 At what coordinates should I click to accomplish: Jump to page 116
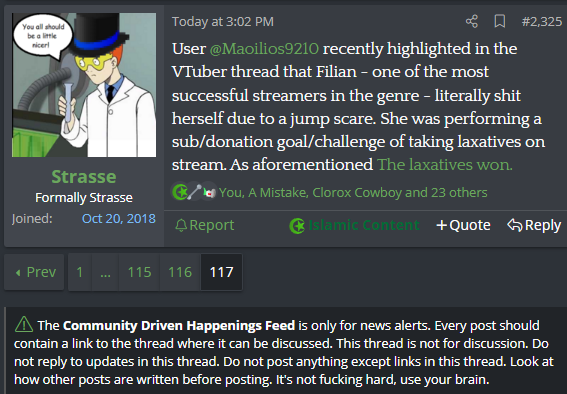pos(180,272)
